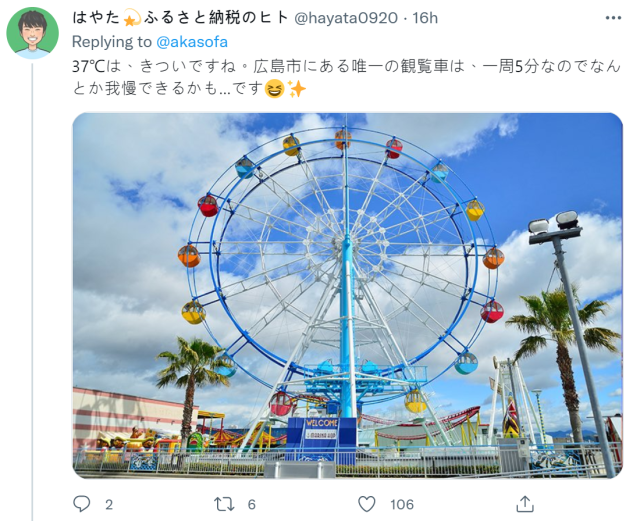Open the @akasofa mention link
The width and height of the screenshot is (640, 521).
(192, 42)
